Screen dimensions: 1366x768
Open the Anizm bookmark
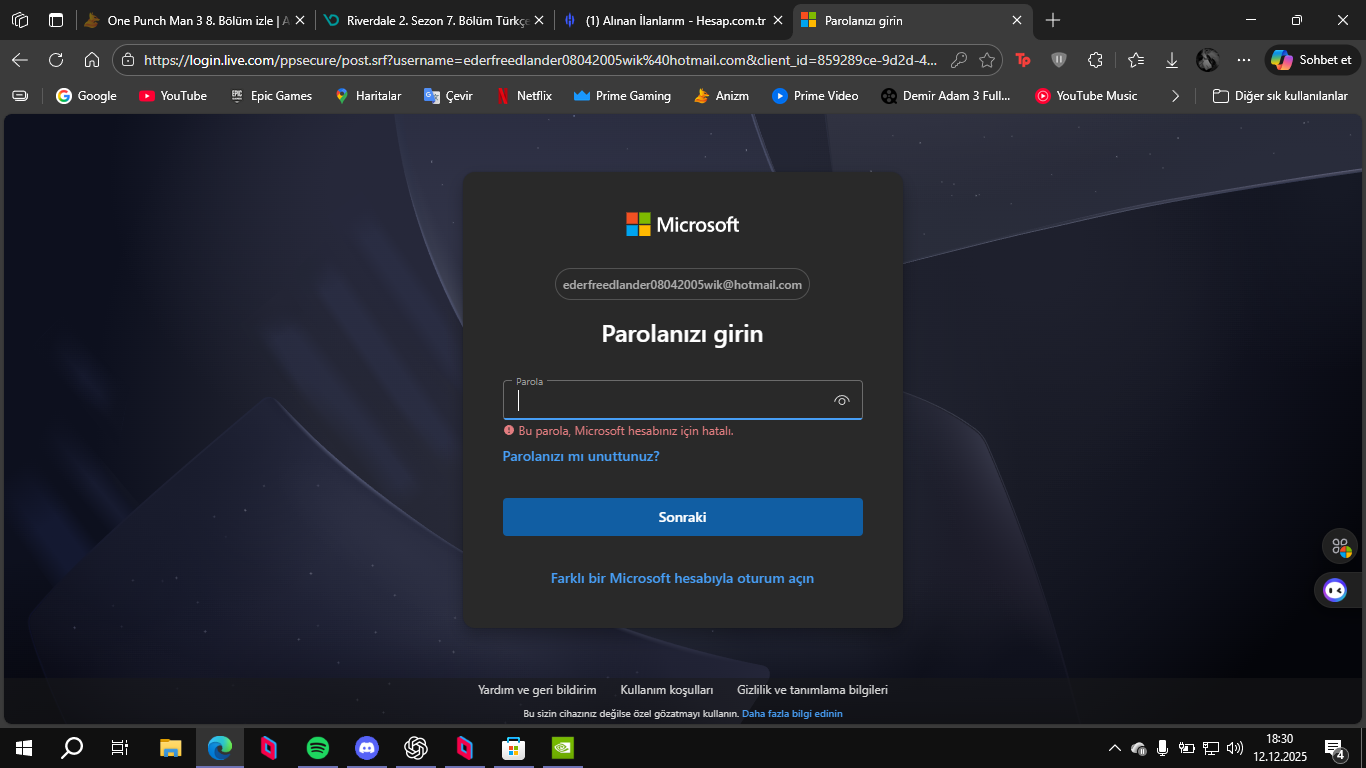coord(720,96)
